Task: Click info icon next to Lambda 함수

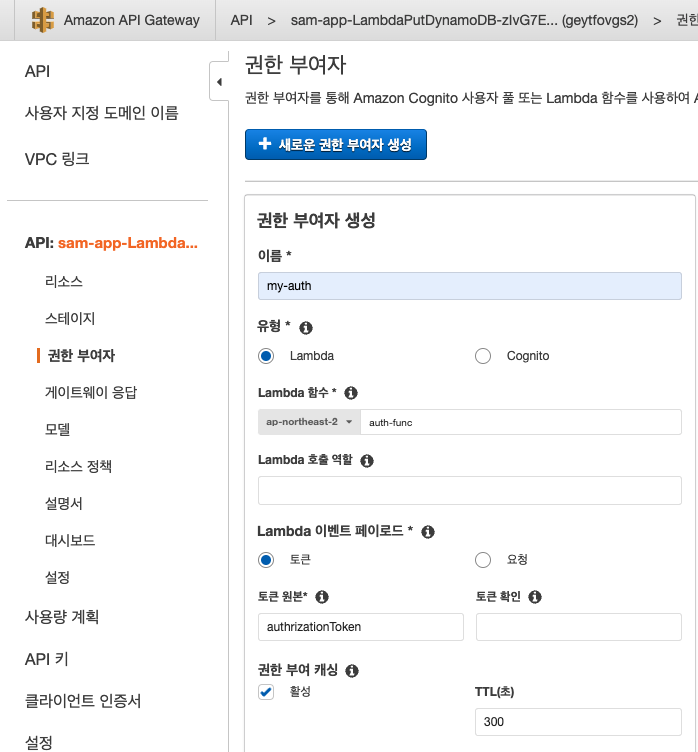Action: tap(351, 393)
